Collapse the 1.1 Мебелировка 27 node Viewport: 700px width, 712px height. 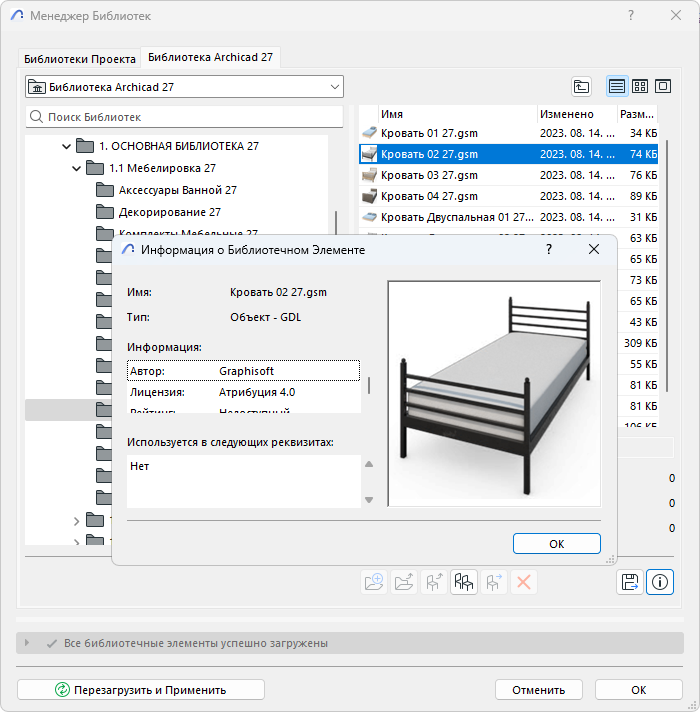click(76, 168)
